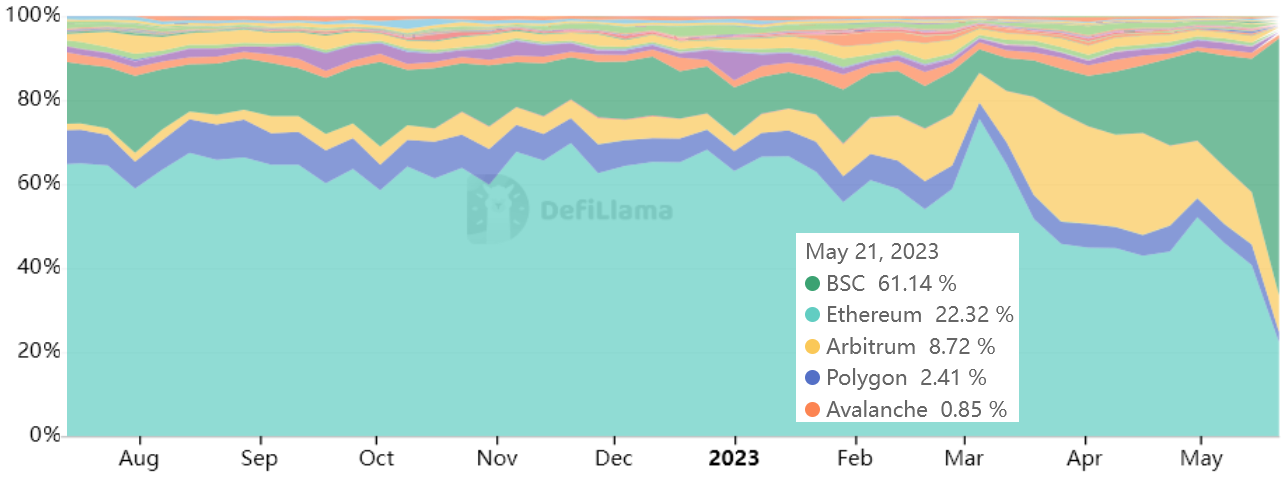The width and height of the screenshot is (1284, 481).
Task: Click the teal Ethereum color dot
Action: (813, 315)
